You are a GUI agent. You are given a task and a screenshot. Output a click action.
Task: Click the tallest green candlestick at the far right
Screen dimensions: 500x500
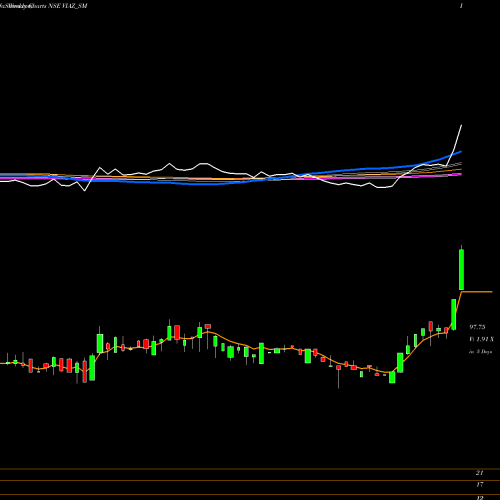pyautogui.click(x=461, y=269)
